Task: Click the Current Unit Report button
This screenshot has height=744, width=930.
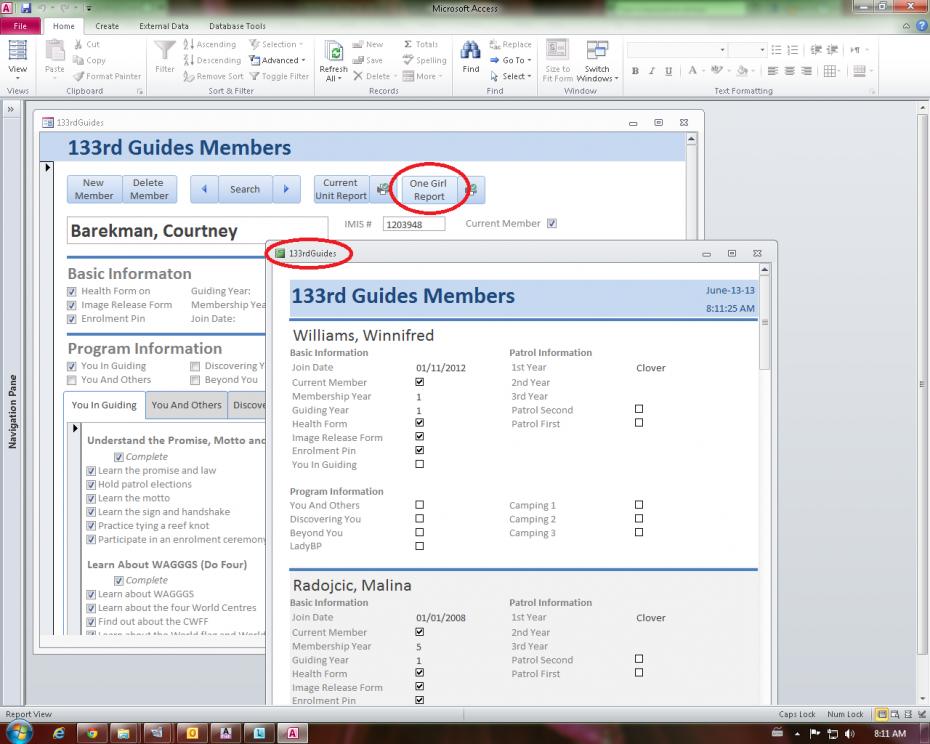Action: pyautogui.click(x=341, y=189)
